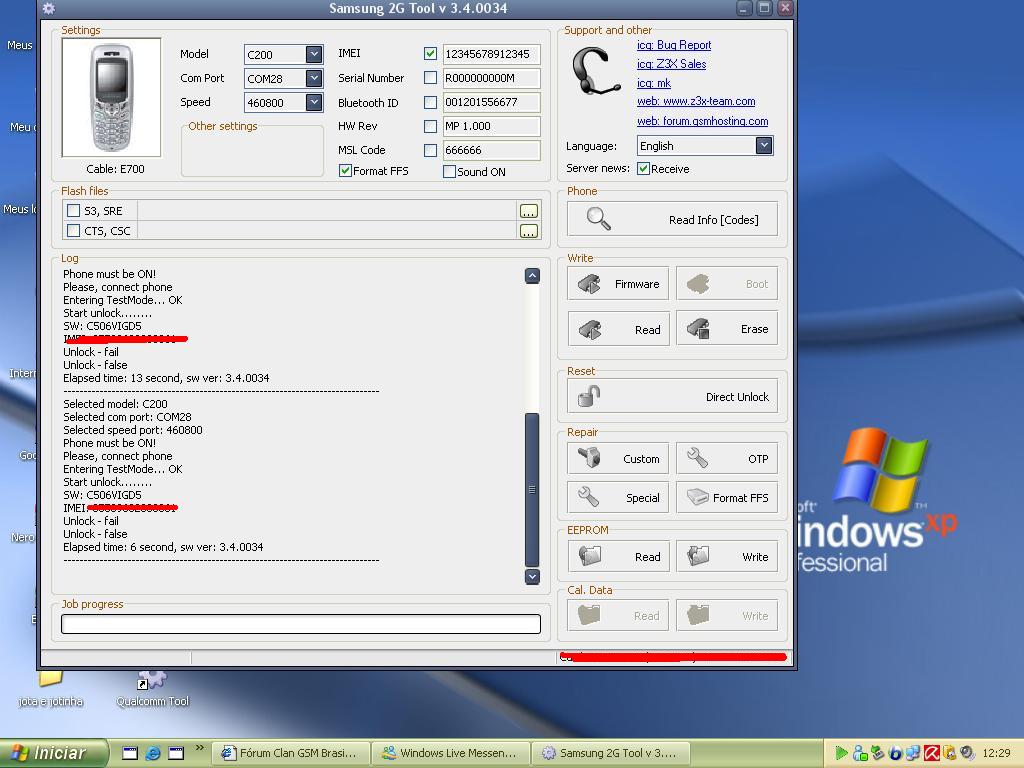Open web: www.z3x-team.com link
The width and height of the screenshot is (1024, 768).
click(x=696, y=101)
